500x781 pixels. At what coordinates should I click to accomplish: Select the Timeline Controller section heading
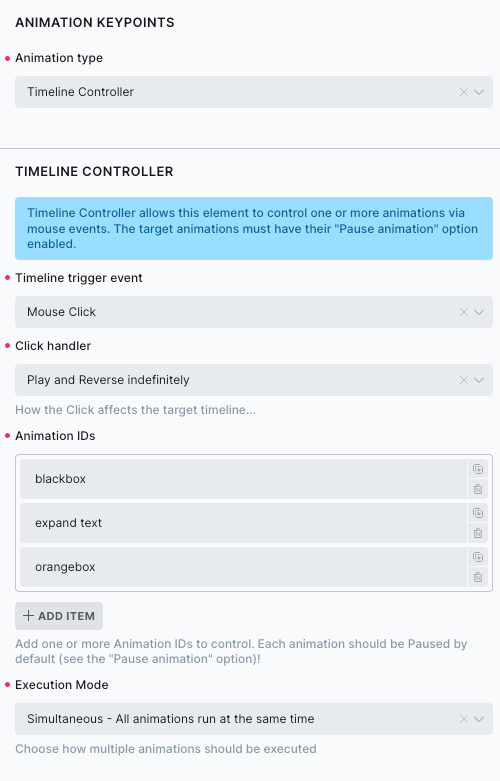click(94, 171)
